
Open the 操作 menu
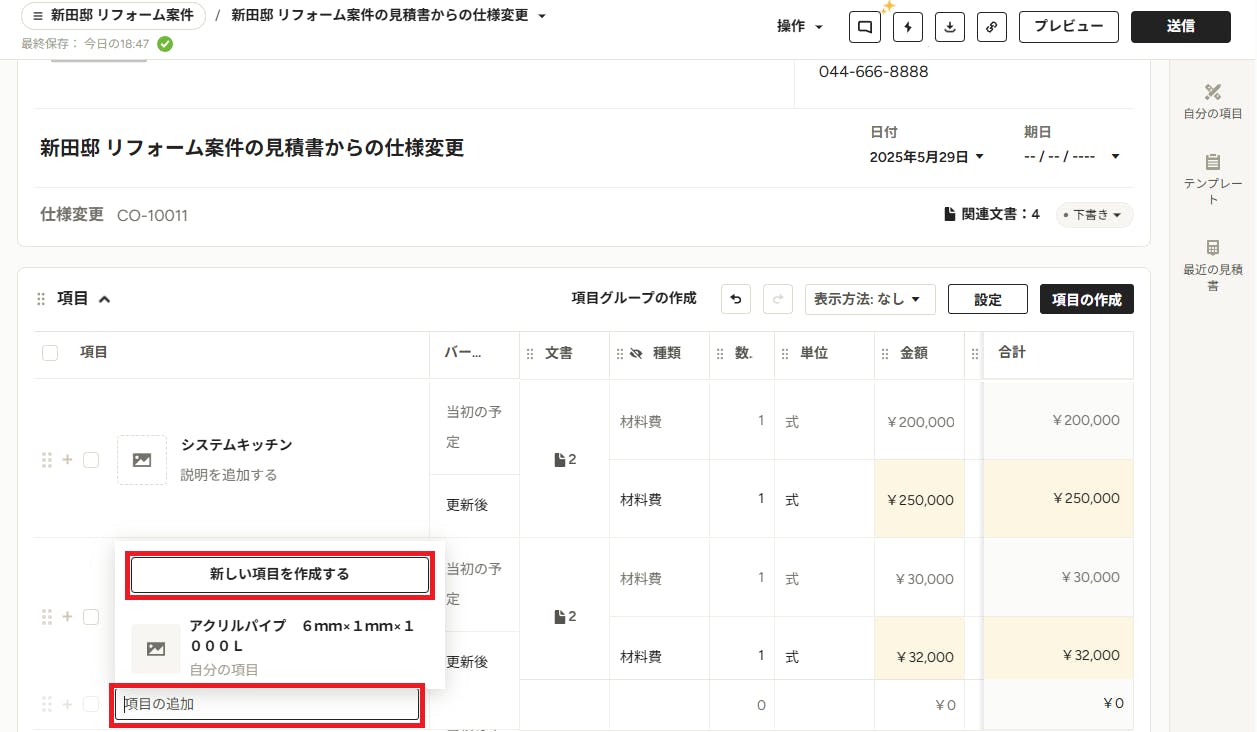coord(800,27)
